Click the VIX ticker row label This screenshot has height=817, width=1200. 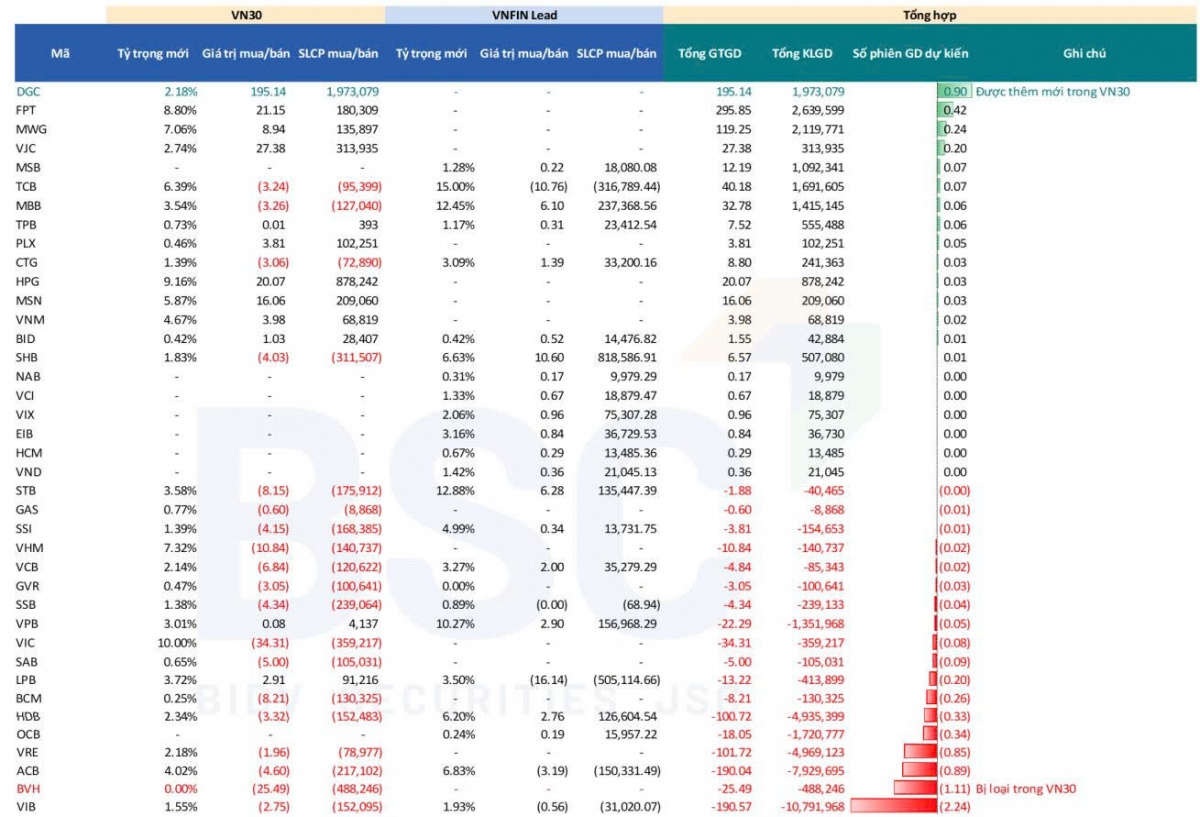(26, 414)
